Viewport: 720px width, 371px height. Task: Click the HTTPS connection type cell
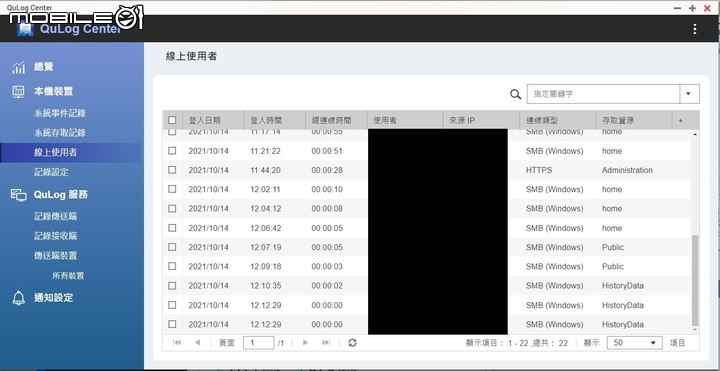[539, 170]
